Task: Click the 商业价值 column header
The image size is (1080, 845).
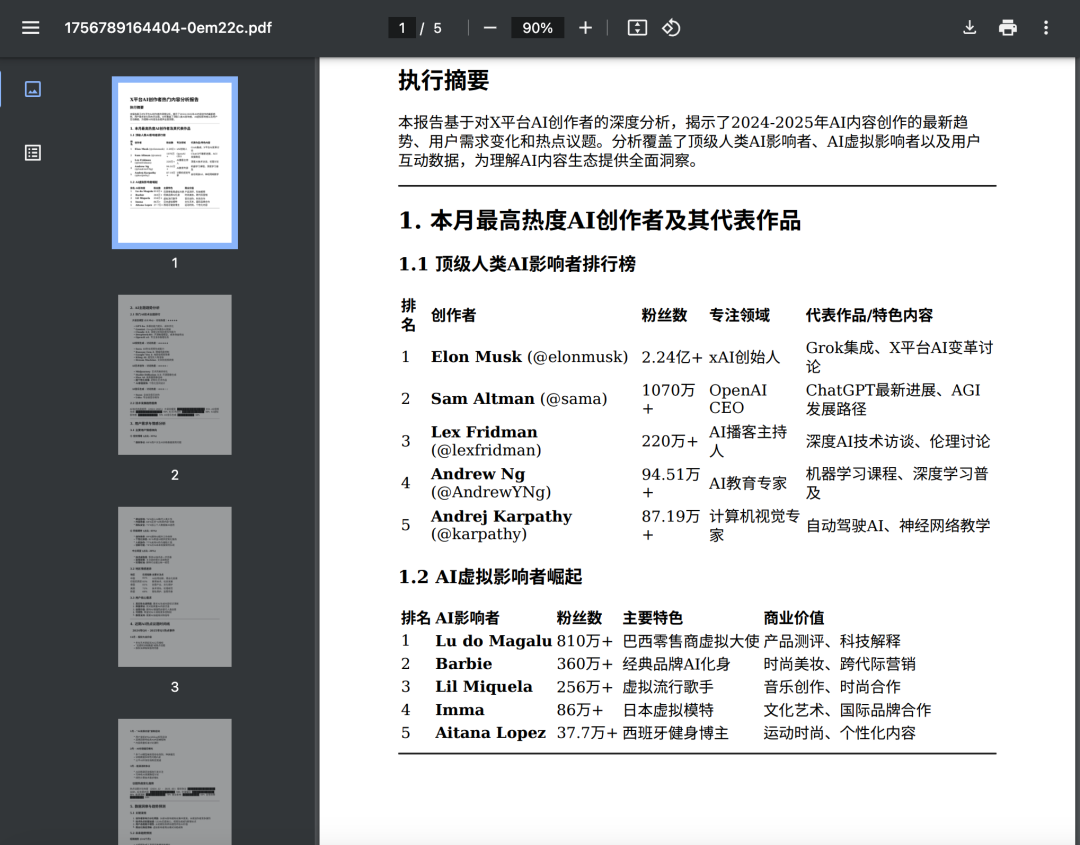Action: (x=793, y=618)
